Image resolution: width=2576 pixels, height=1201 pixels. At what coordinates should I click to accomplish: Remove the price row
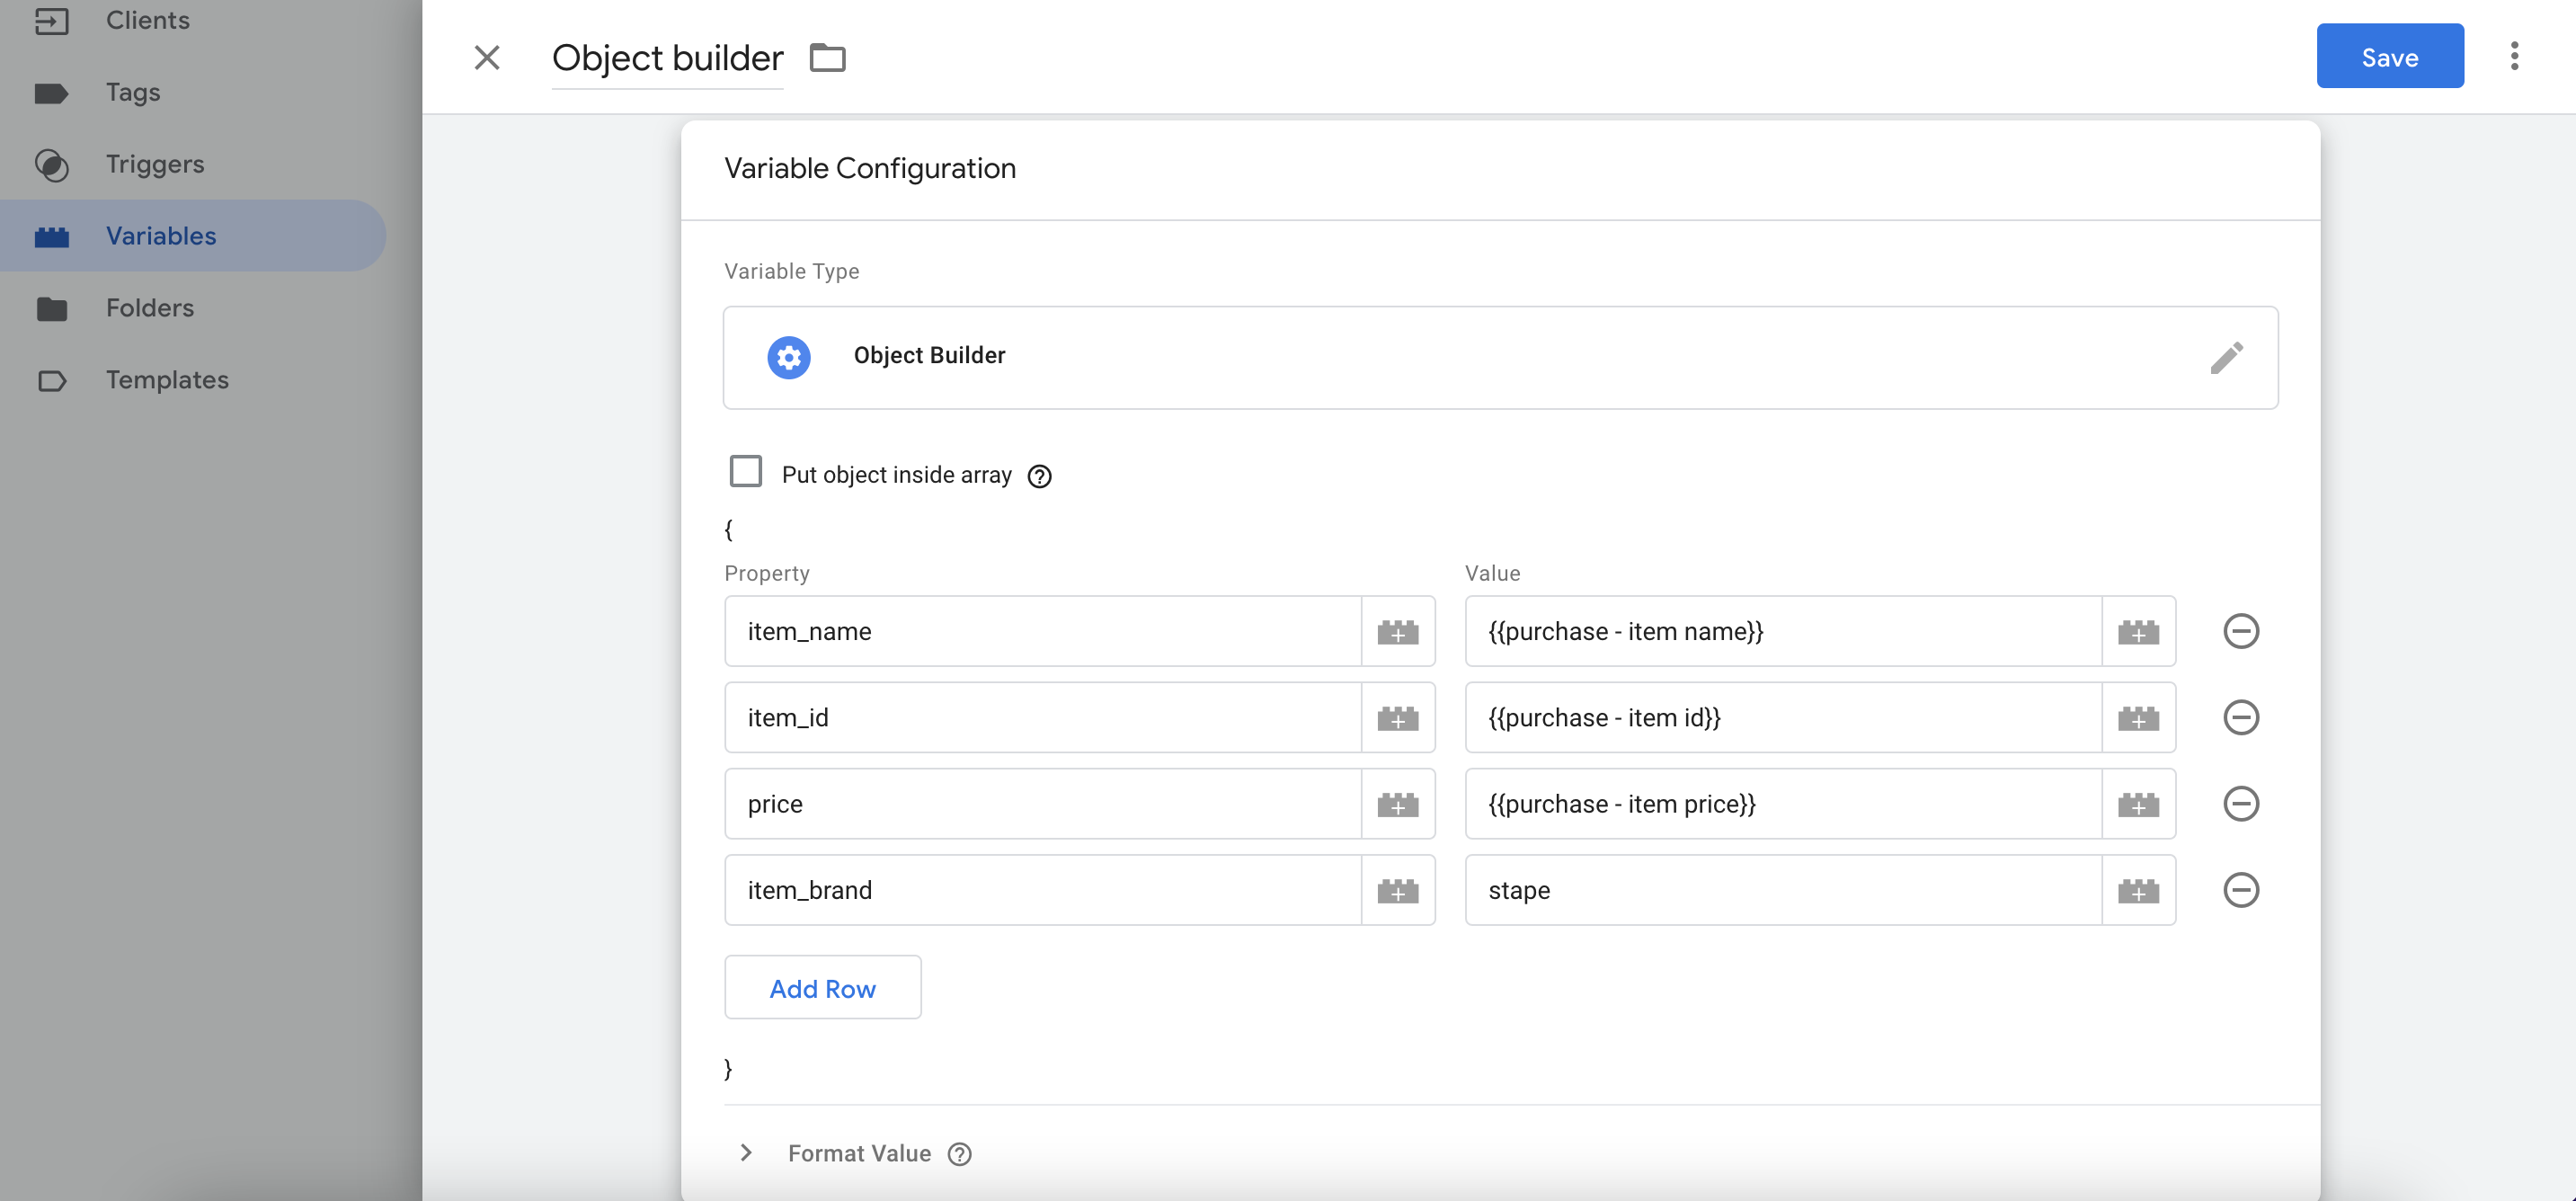2240,804
